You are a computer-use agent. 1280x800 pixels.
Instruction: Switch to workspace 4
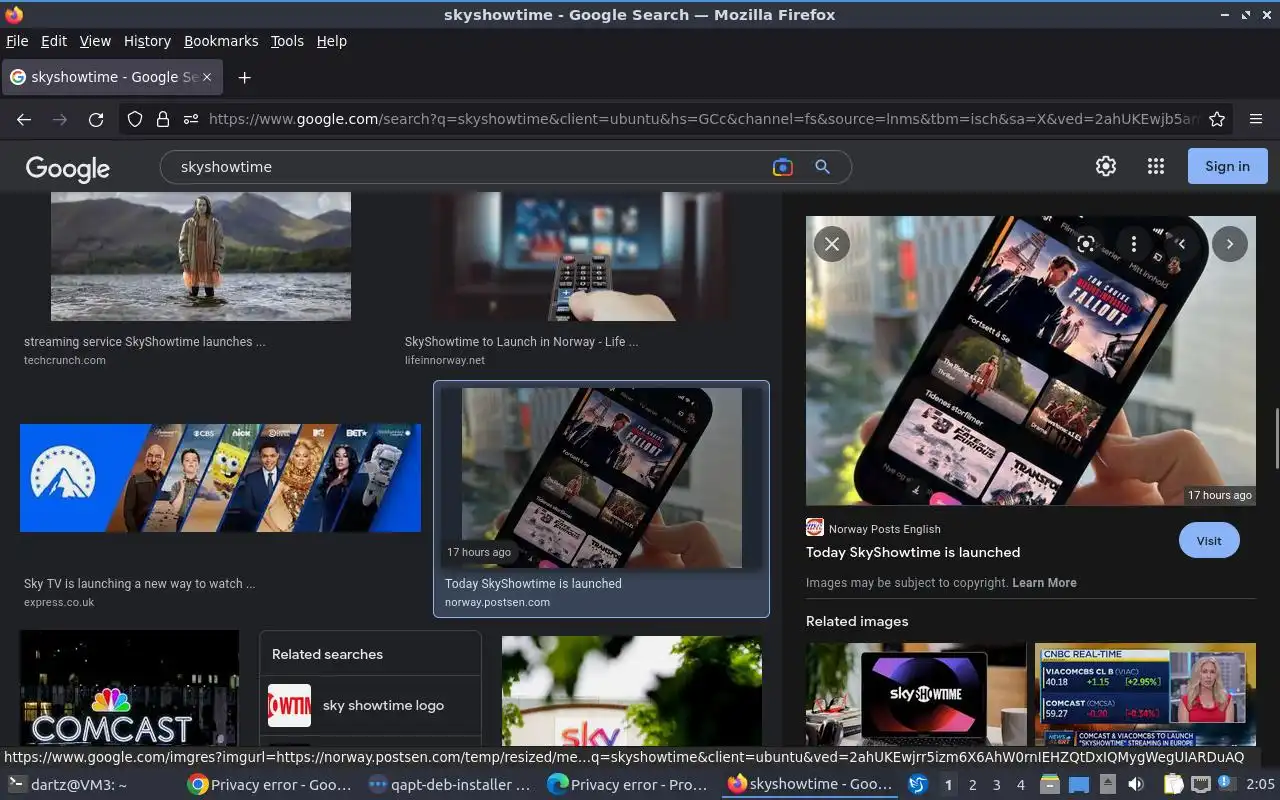pos(1020,785)
